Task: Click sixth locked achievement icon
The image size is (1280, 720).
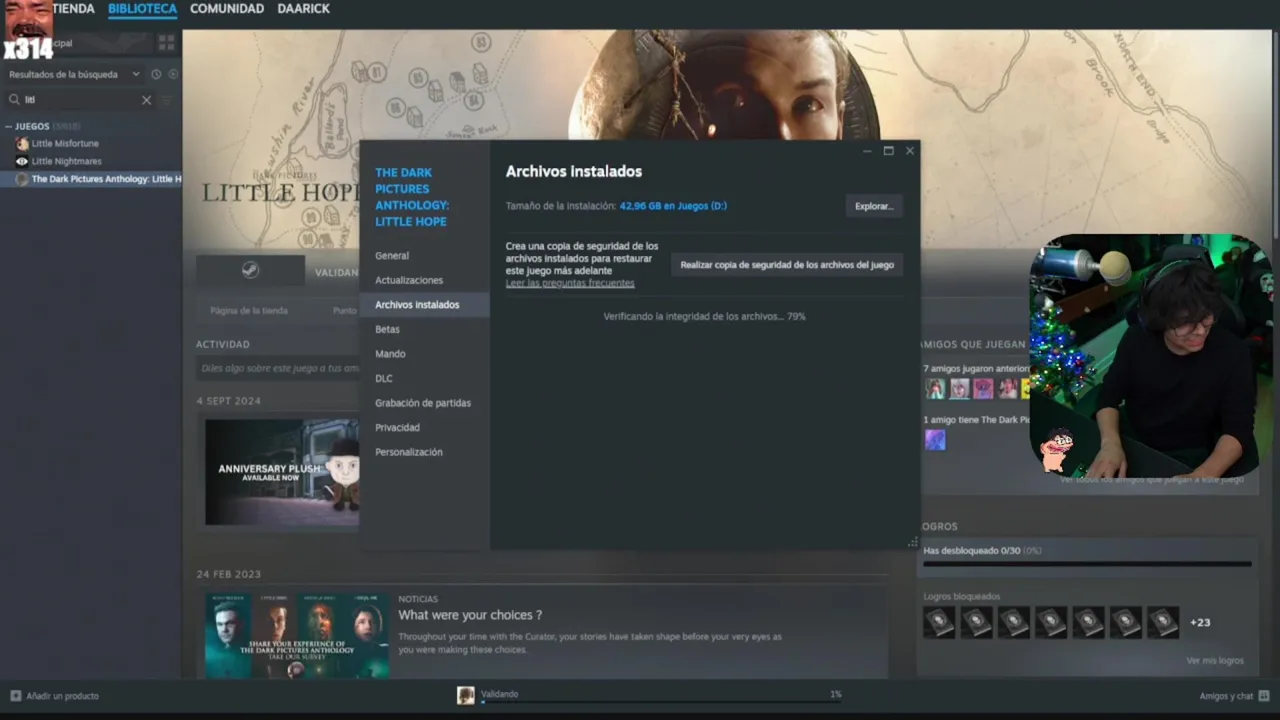Action: [1125, 622]
